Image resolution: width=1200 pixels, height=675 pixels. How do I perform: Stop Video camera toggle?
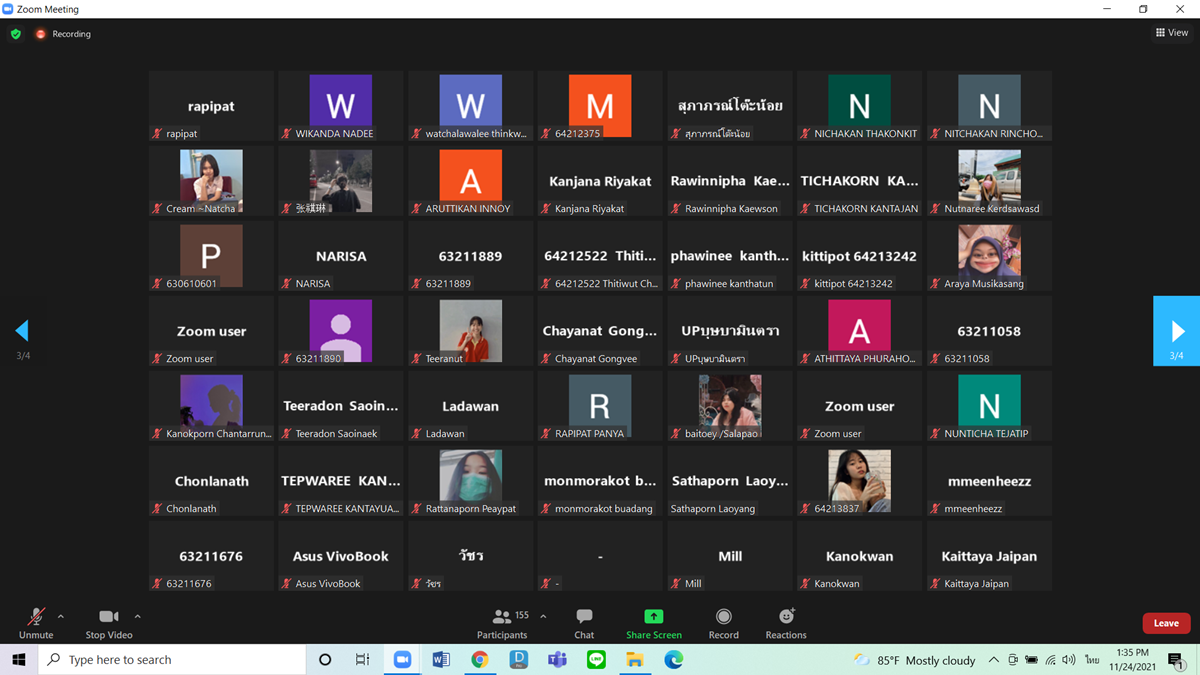click(x=109, y=622)
